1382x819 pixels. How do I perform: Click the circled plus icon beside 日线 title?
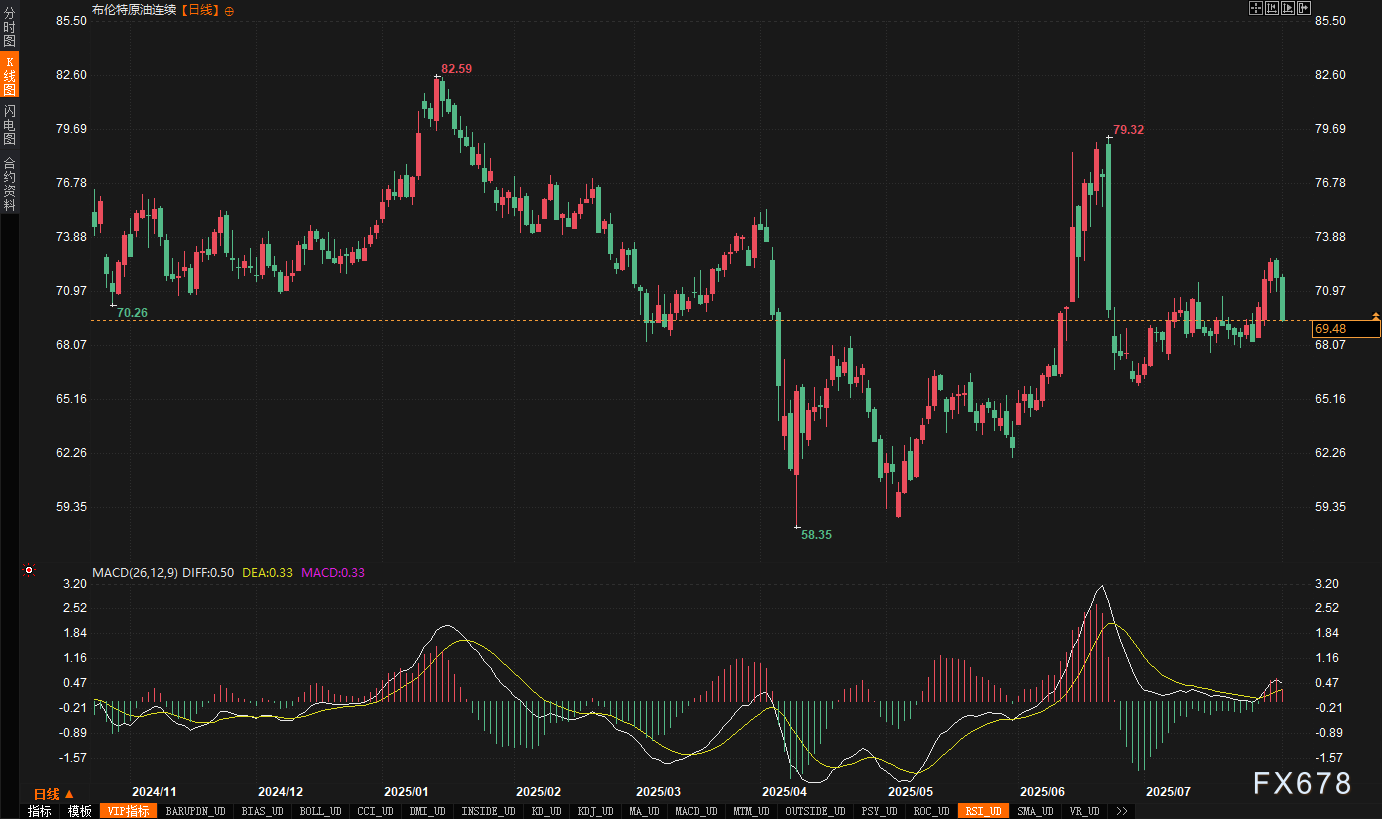click(229, 11)
